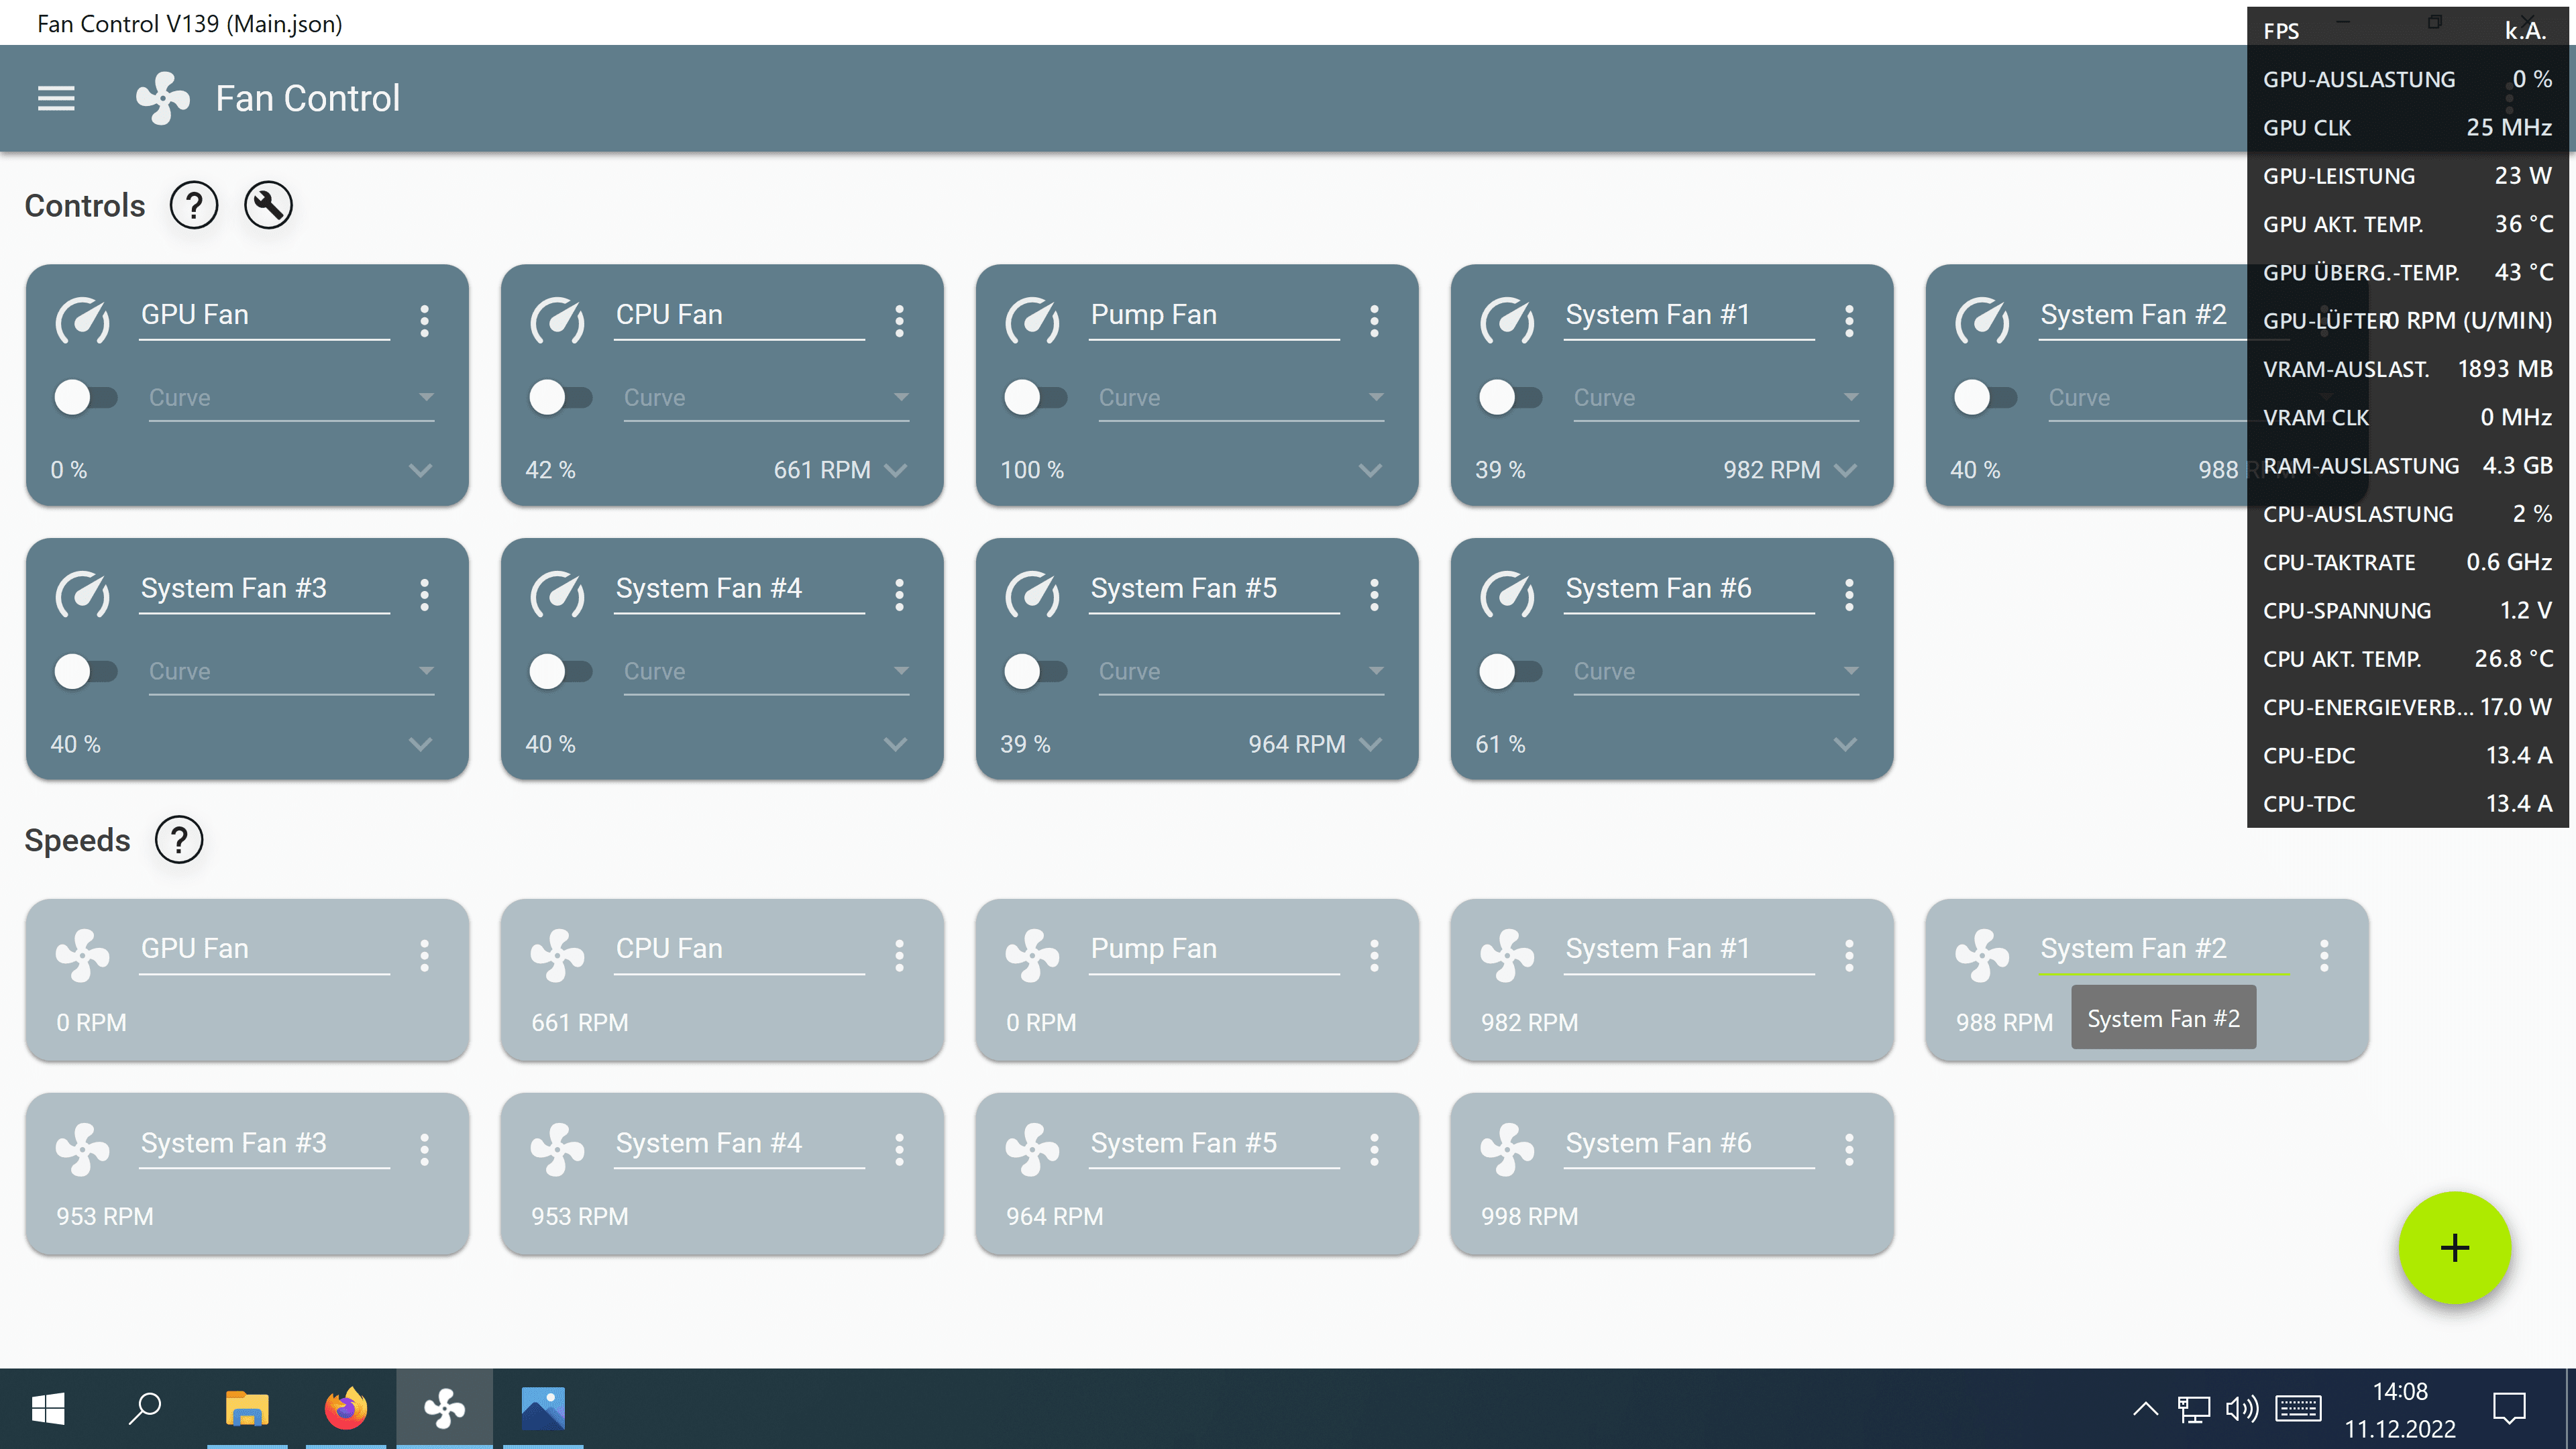Click the clock and date in the system tray

[2400, 1410]
